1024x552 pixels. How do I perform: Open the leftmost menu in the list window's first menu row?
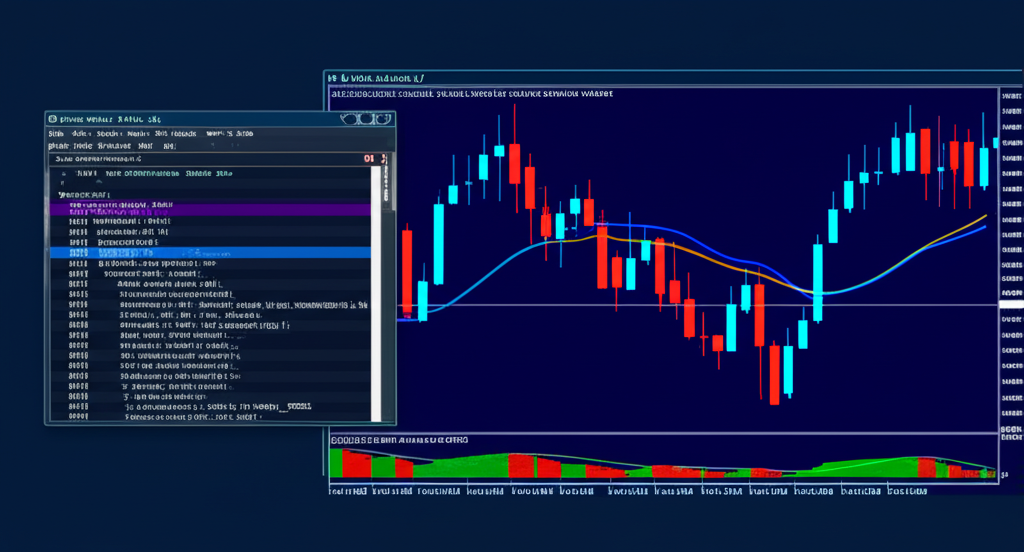[56, 133]
